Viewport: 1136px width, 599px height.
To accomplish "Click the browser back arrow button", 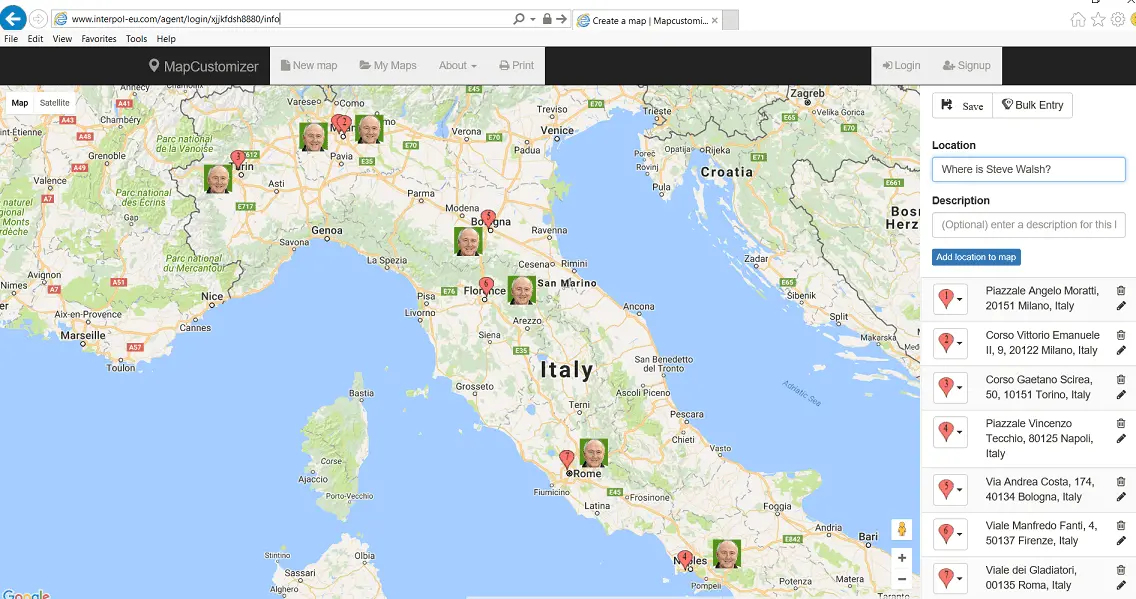I will coord(14,18).
